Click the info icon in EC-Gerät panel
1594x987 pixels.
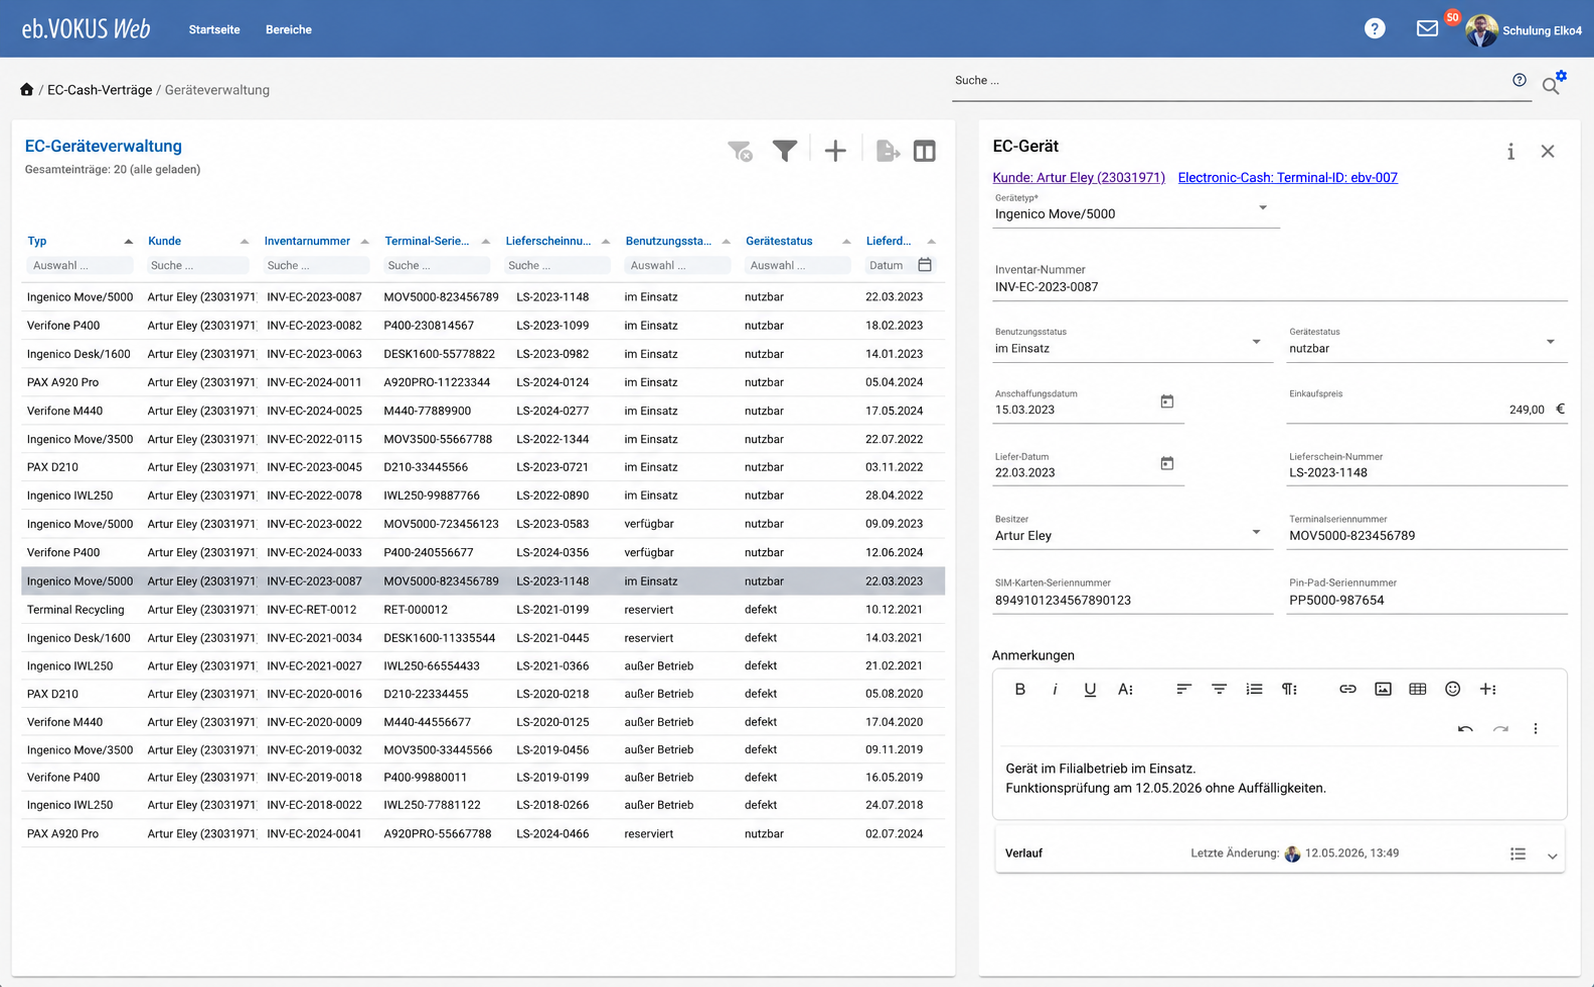[1511, 151]
